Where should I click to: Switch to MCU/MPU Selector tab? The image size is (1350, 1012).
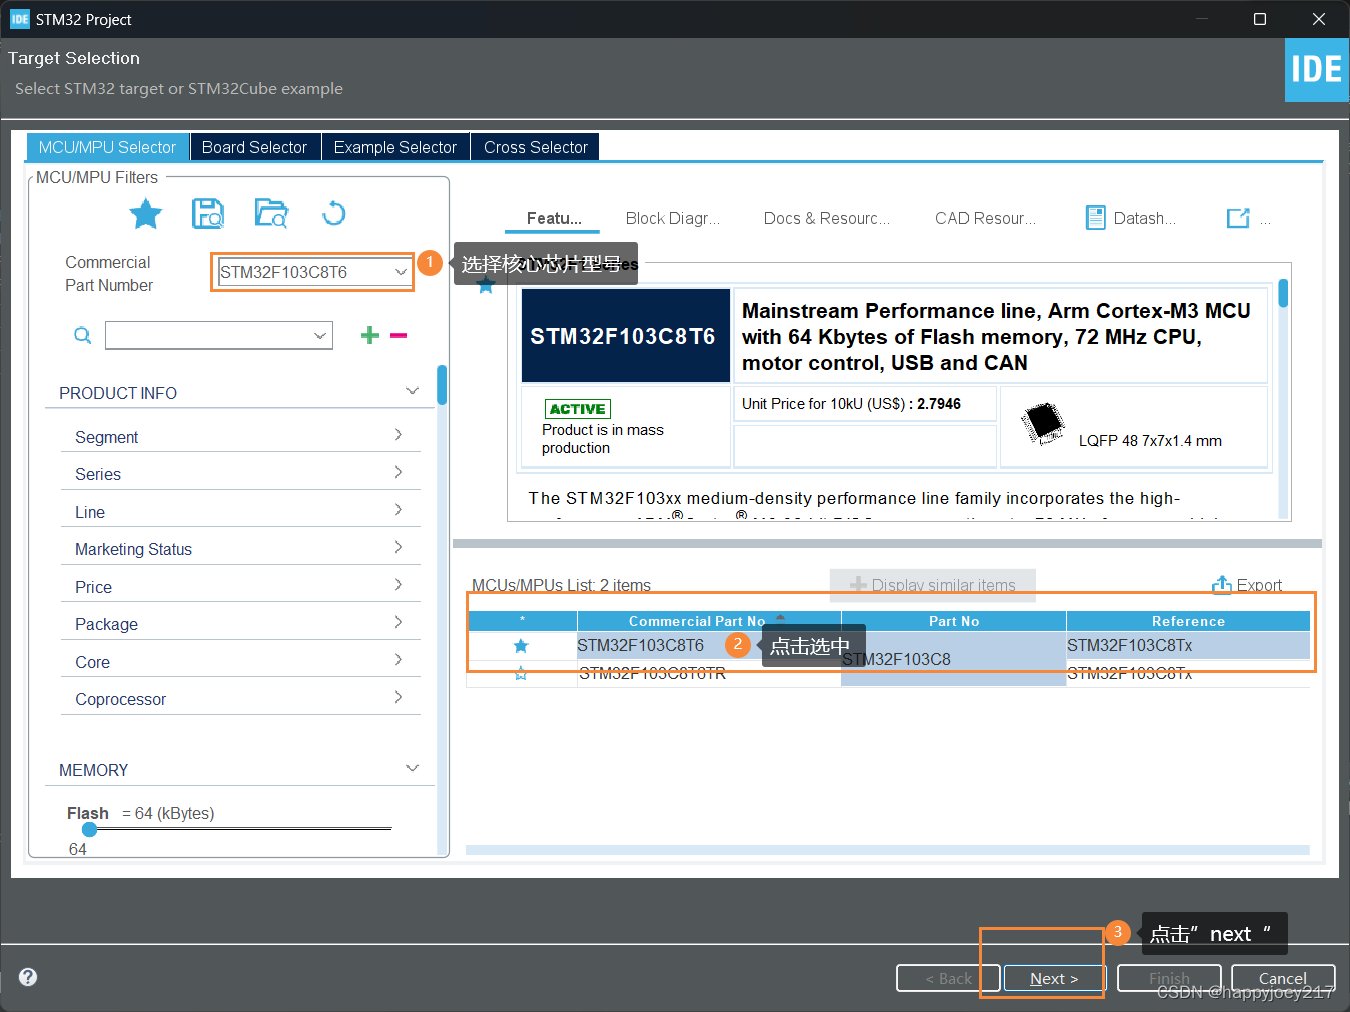tap(107, 147)
